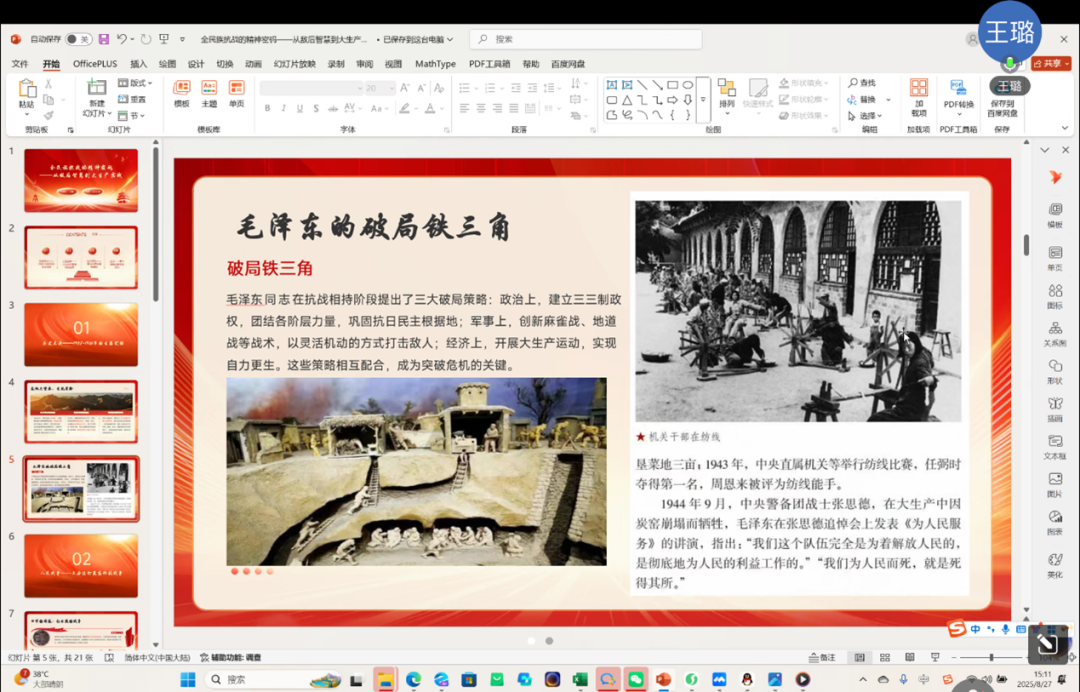The image size is (1080, 692).
Task: Open the 百度网盘 ribbon tab
Action: pyautogui.click(x=568, y=64)
